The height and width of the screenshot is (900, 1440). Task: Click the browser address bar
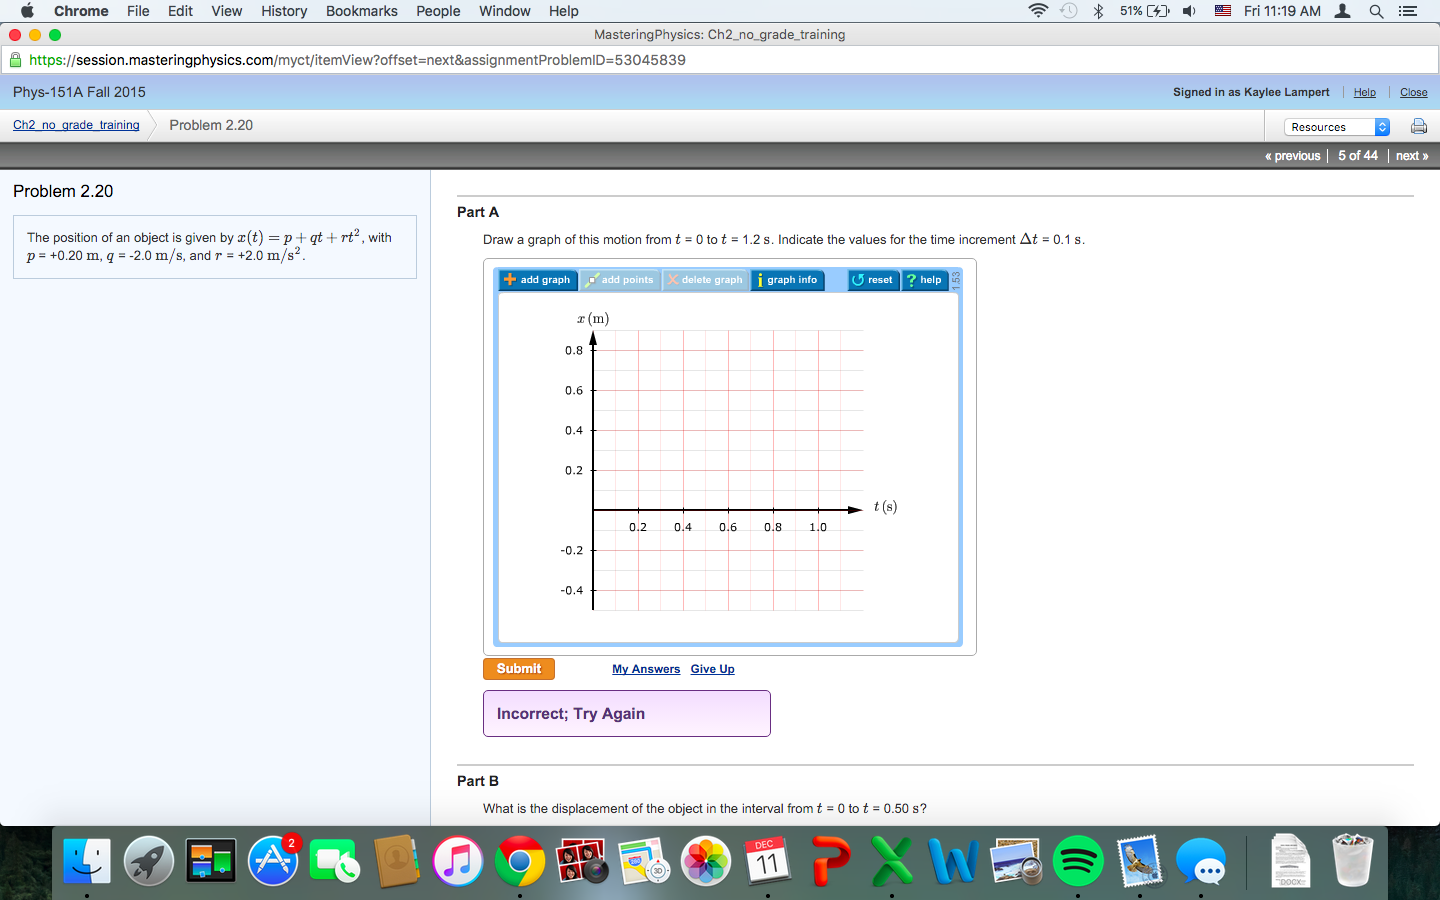click(720, 60)
